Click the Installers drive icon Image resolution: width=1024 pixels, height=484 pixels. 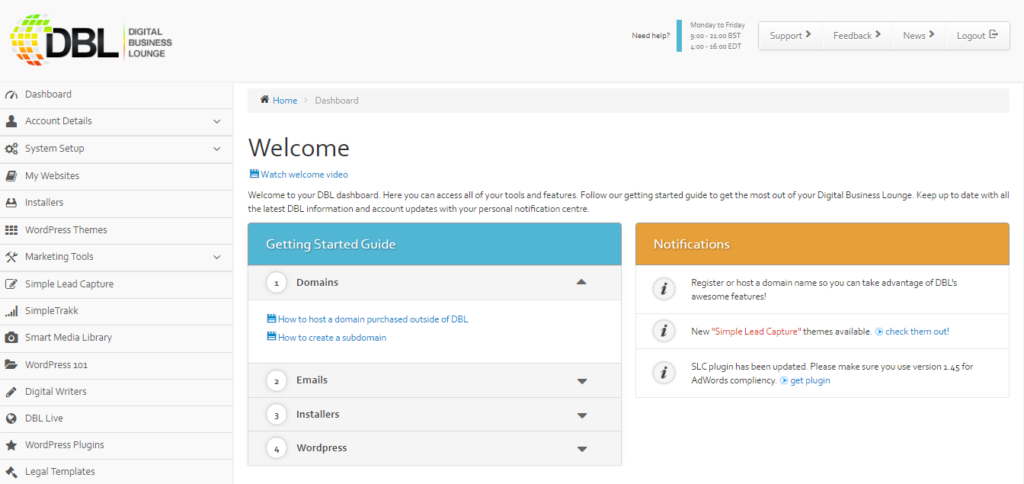11,203
